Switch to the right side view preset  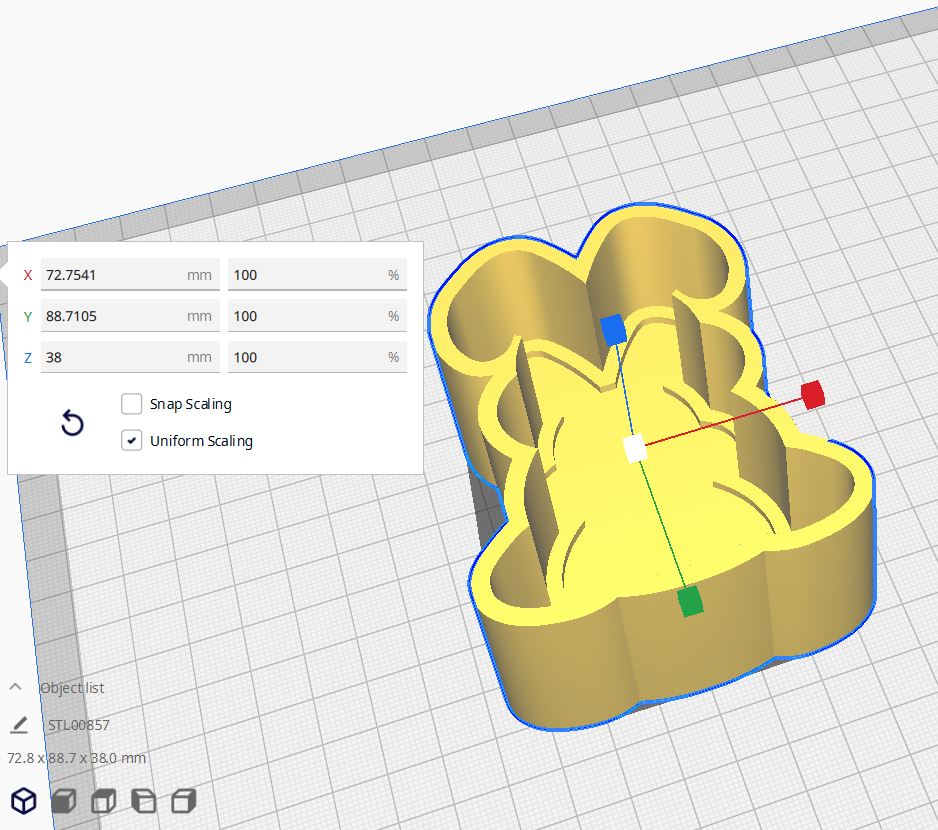click(182, 800)
